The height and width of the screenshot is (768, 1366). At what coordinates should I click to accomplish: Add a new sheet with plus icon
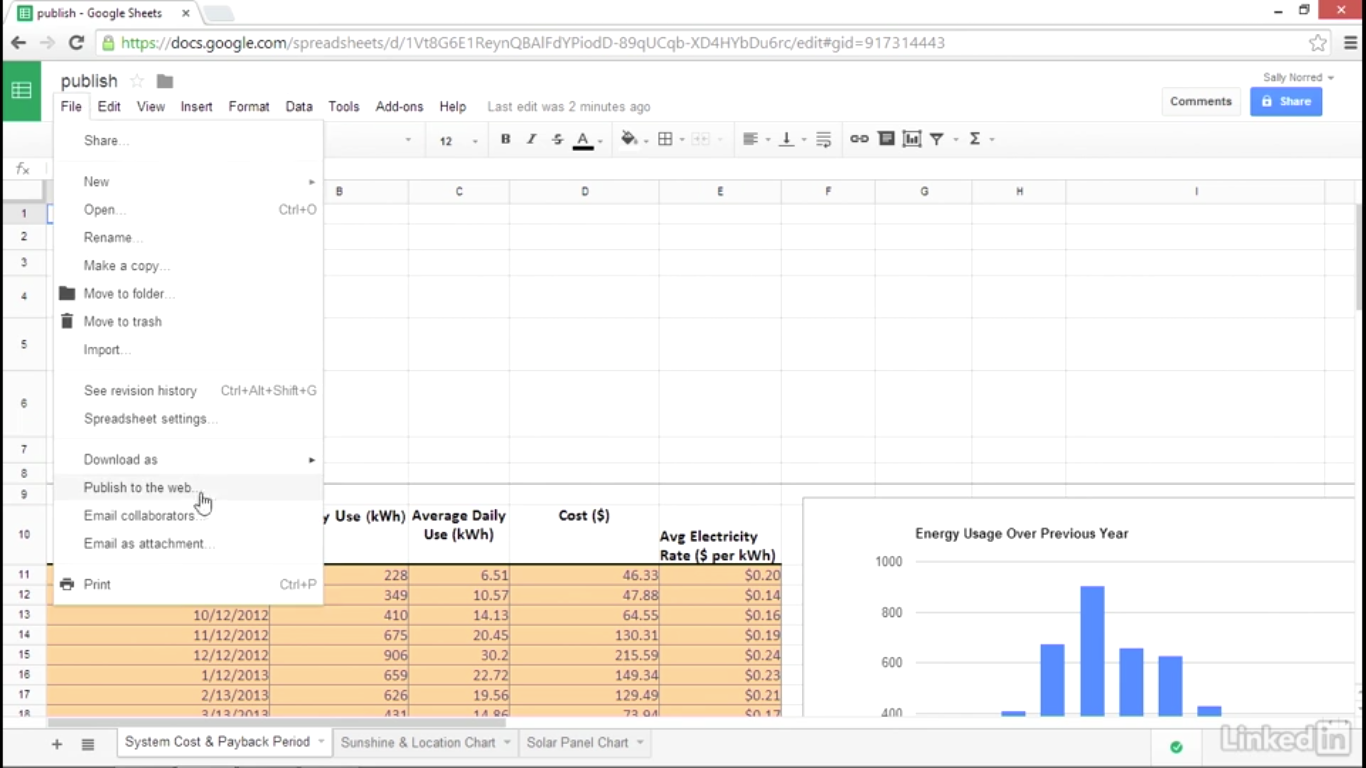click(57, 744)
